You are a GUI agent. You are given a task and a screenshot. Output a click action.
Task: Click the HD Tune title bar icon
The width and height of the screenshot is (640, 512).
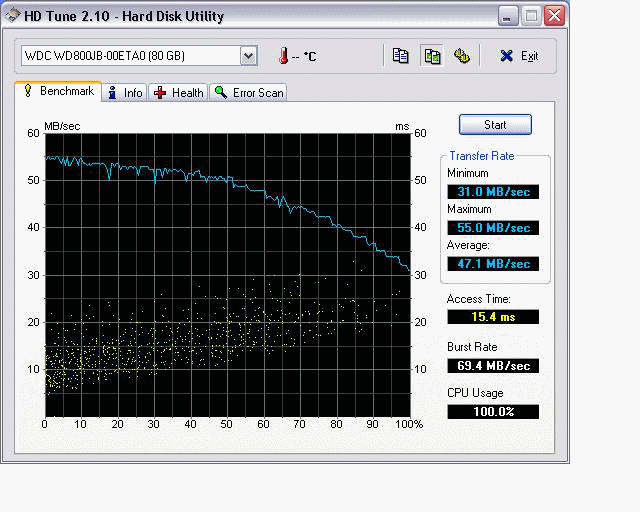13,16
